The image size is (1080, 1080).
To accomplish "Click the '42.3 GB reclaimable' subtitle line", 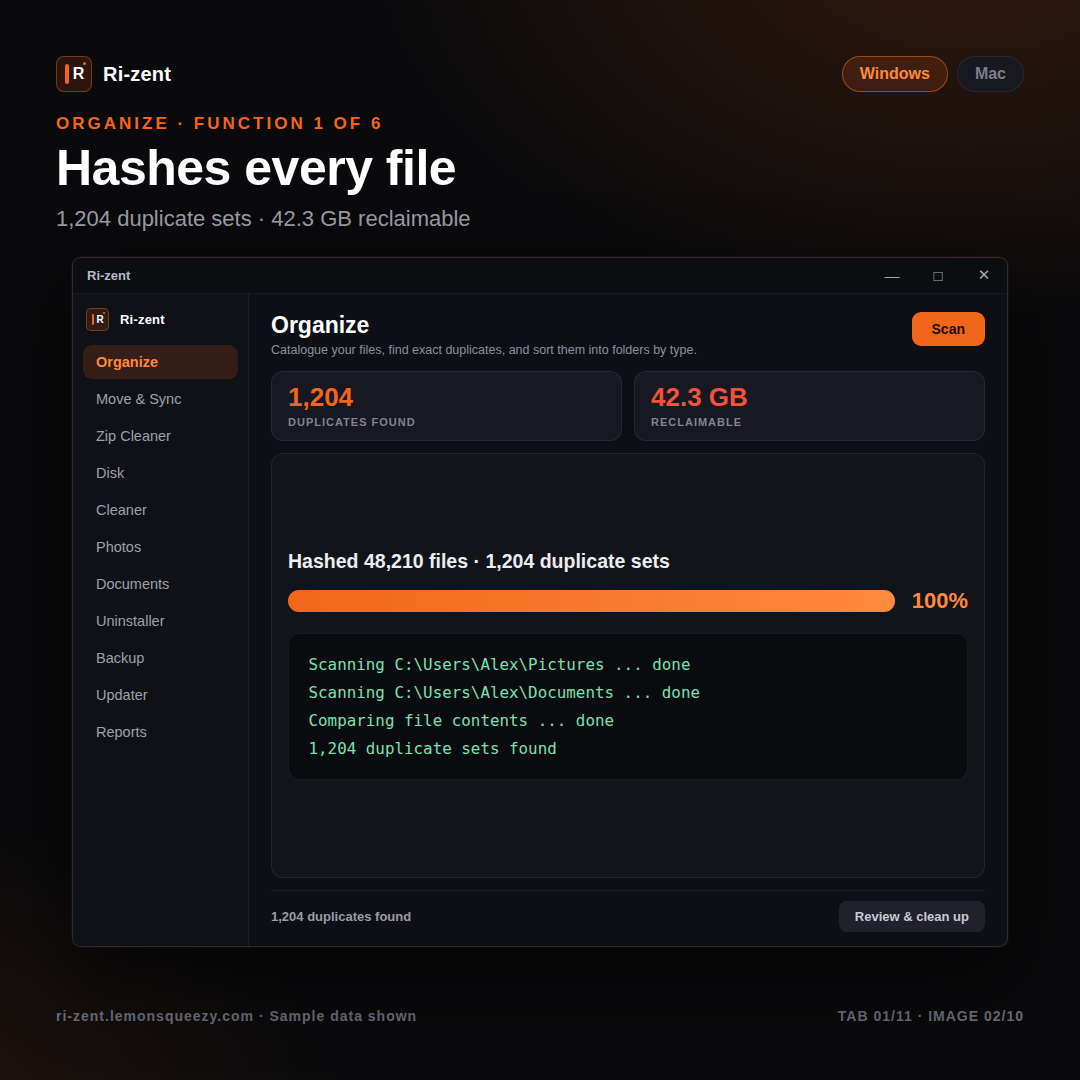I will click(263, 219).
